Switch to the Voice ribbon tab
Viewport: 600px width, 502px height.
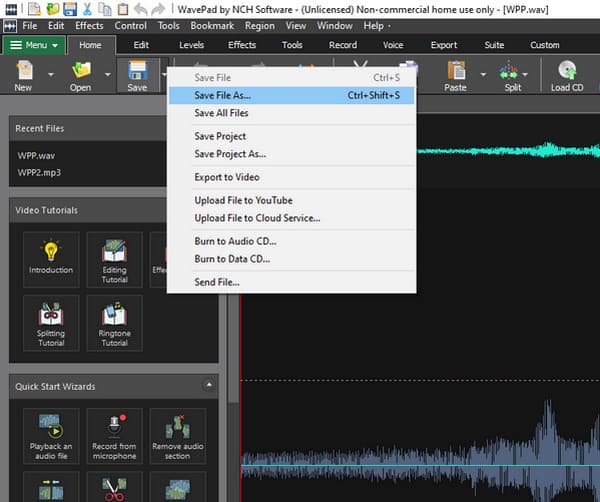393,45
